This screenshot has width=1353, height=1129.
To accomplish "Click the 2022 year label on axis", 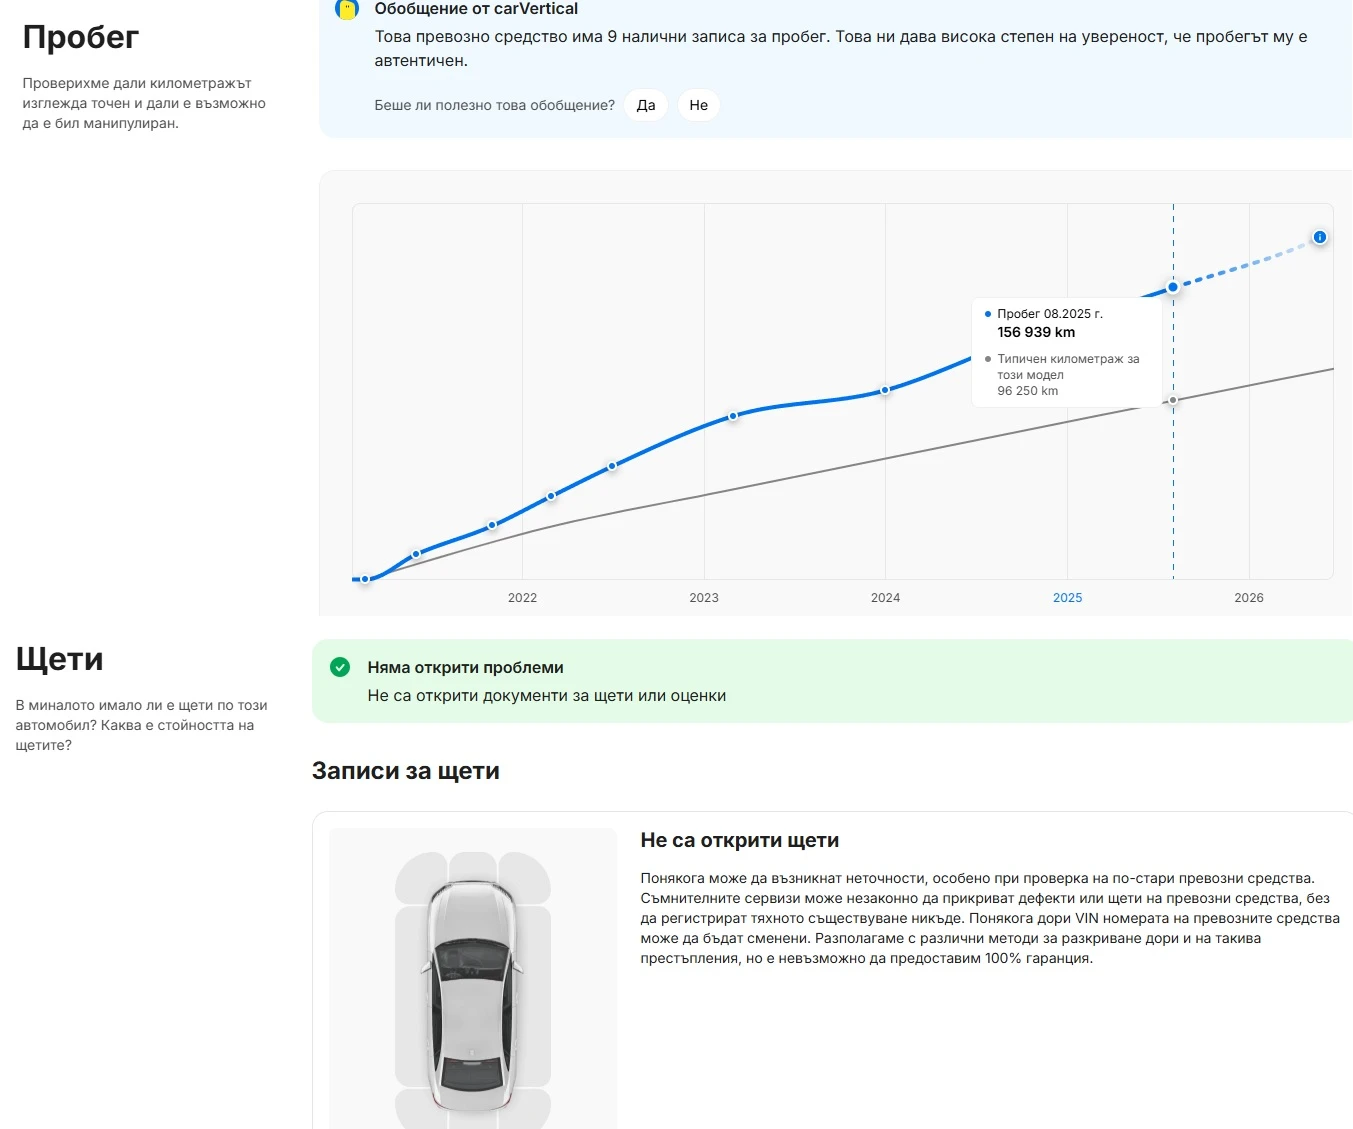I will (522, 598).
